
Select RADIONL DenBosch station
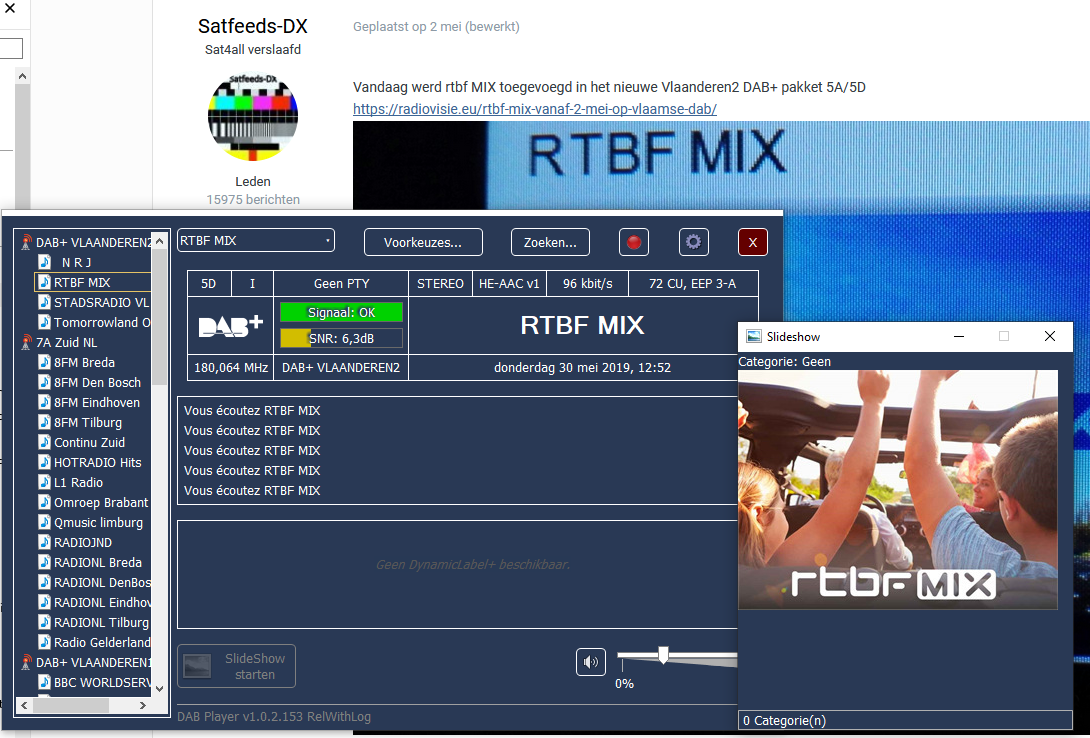click(x=101, y=582)
